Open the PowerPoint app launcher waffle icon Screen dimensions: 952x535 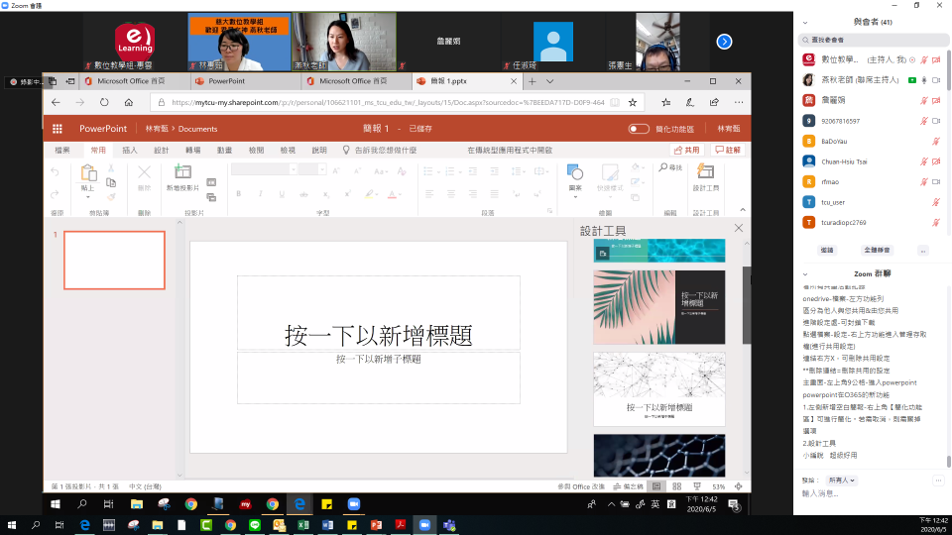click(x=57, y=128)
